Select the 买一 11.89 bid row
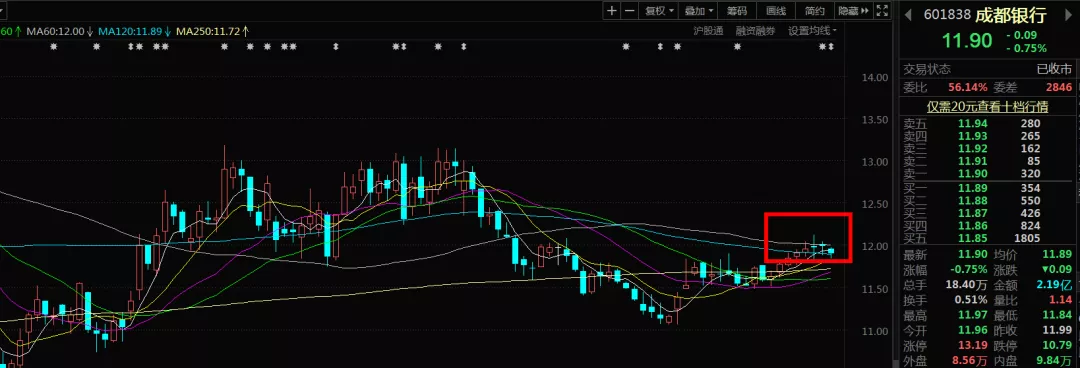Viewport: 1080px width, 368px height. click(987, 188)
